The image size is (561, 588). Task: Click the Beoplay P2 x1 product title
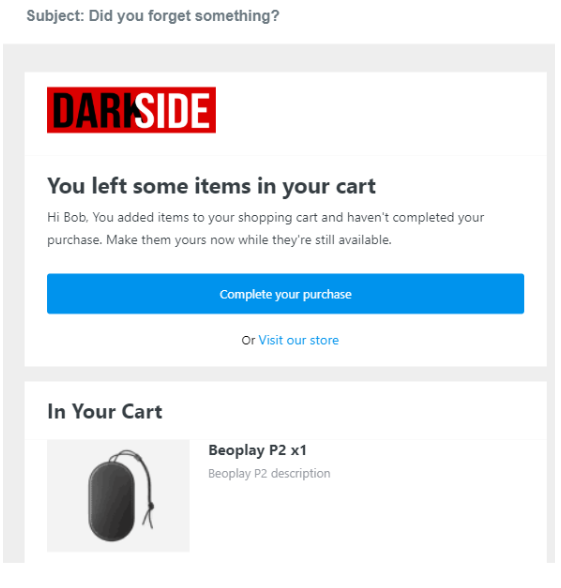[258, 450]
